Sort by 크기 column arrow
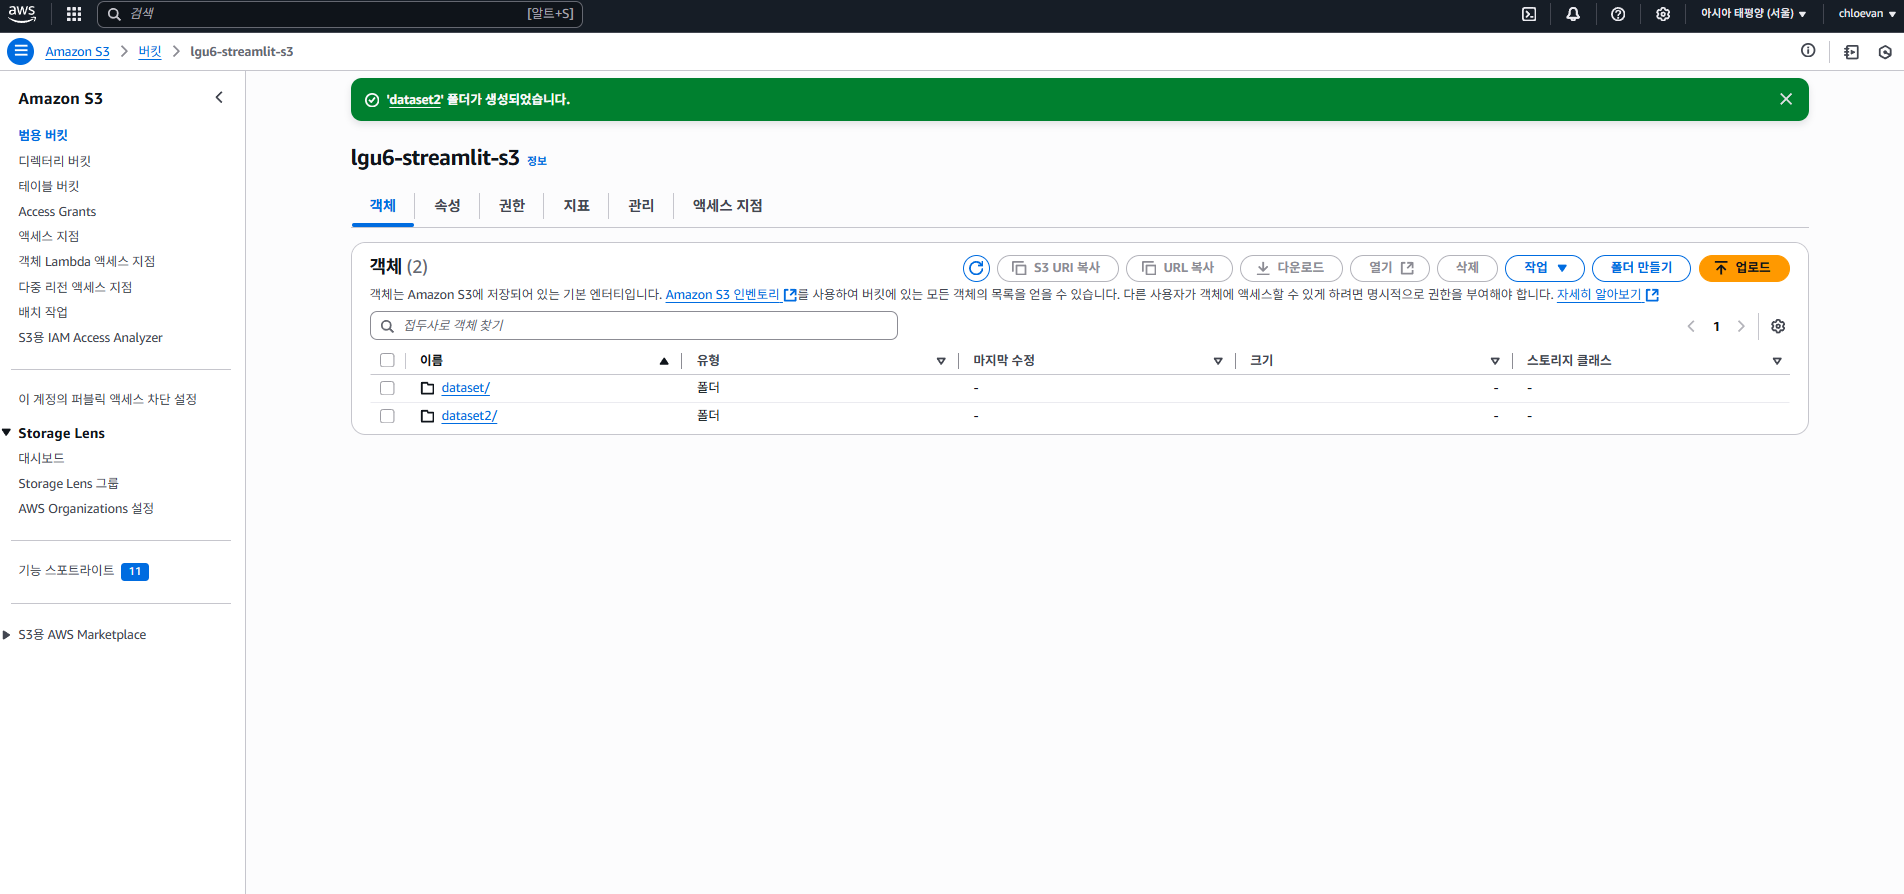The width and height of the screenshot is (1904, 894). pos(1495,361)
